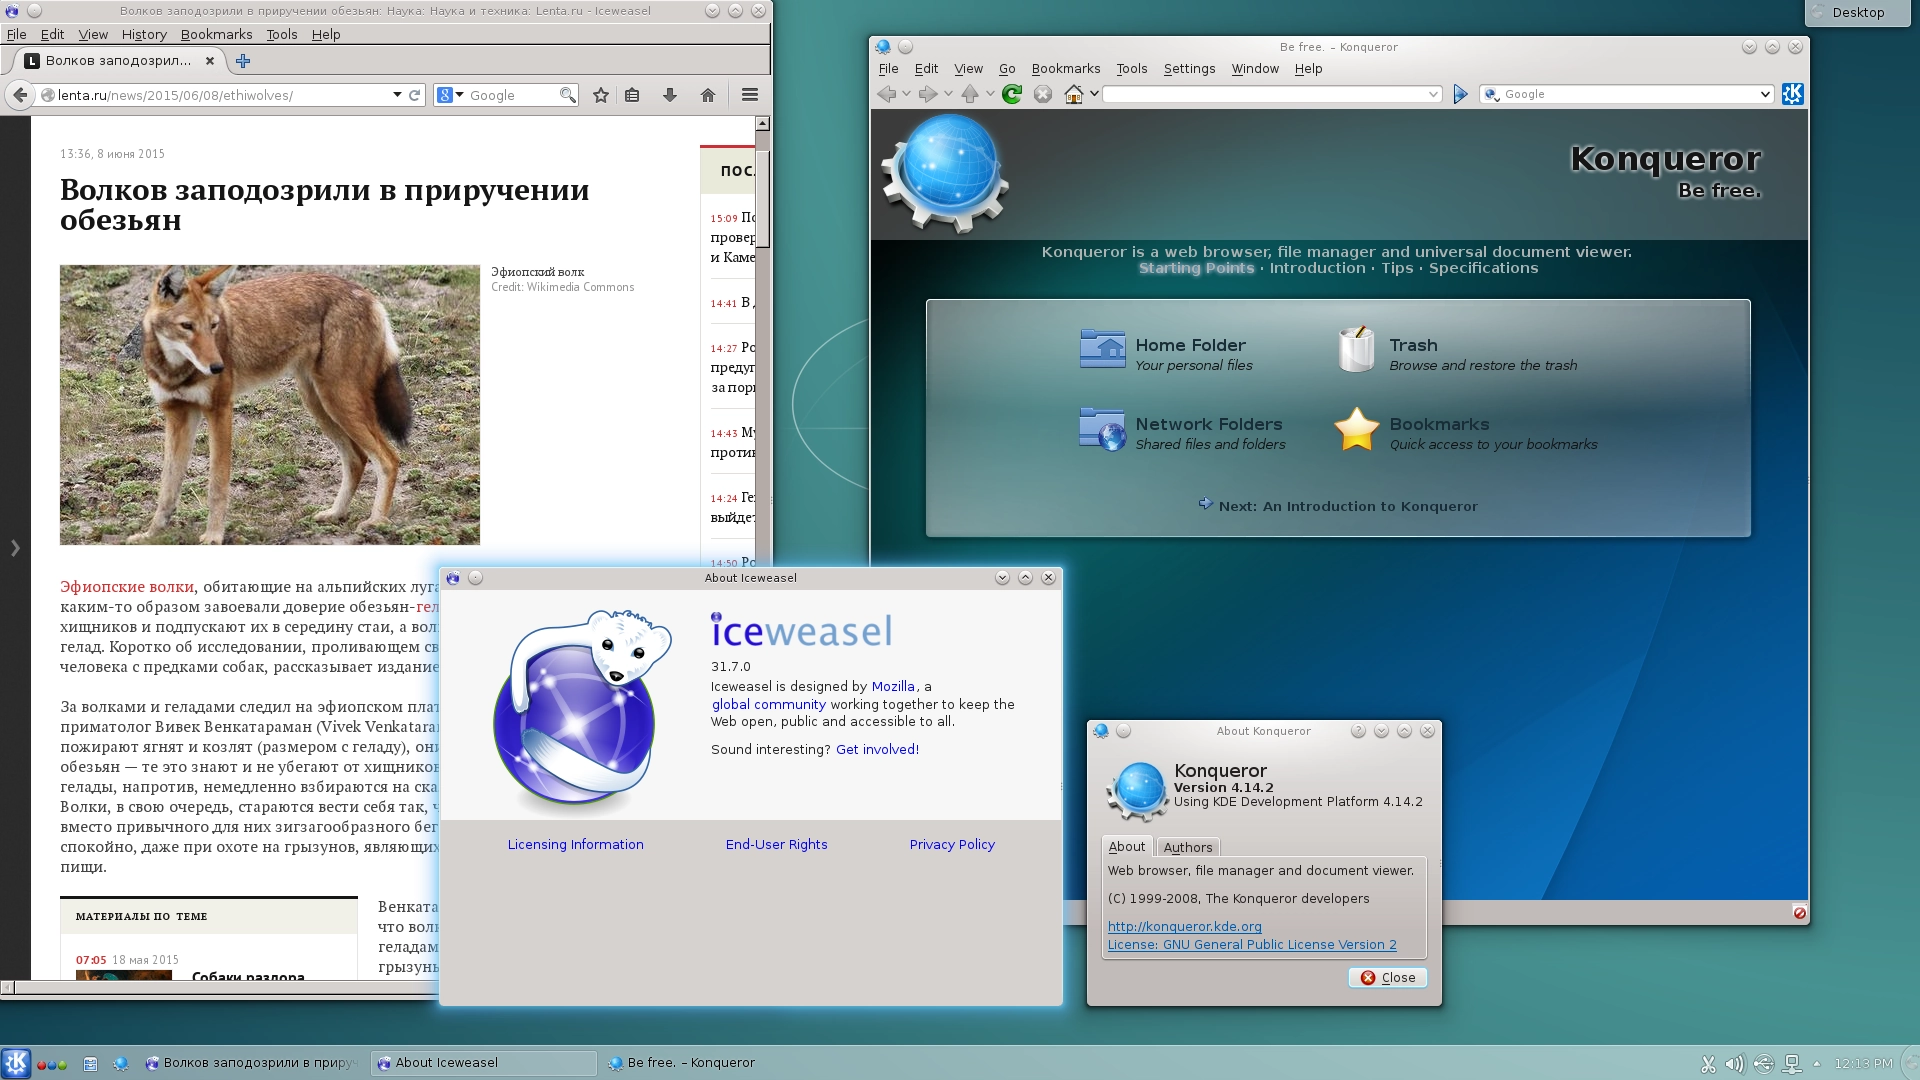Expand Iceweasel URL history dropdown
Image resolution: width=1920 pixels, height=1080 pixels.
point(397,95)
